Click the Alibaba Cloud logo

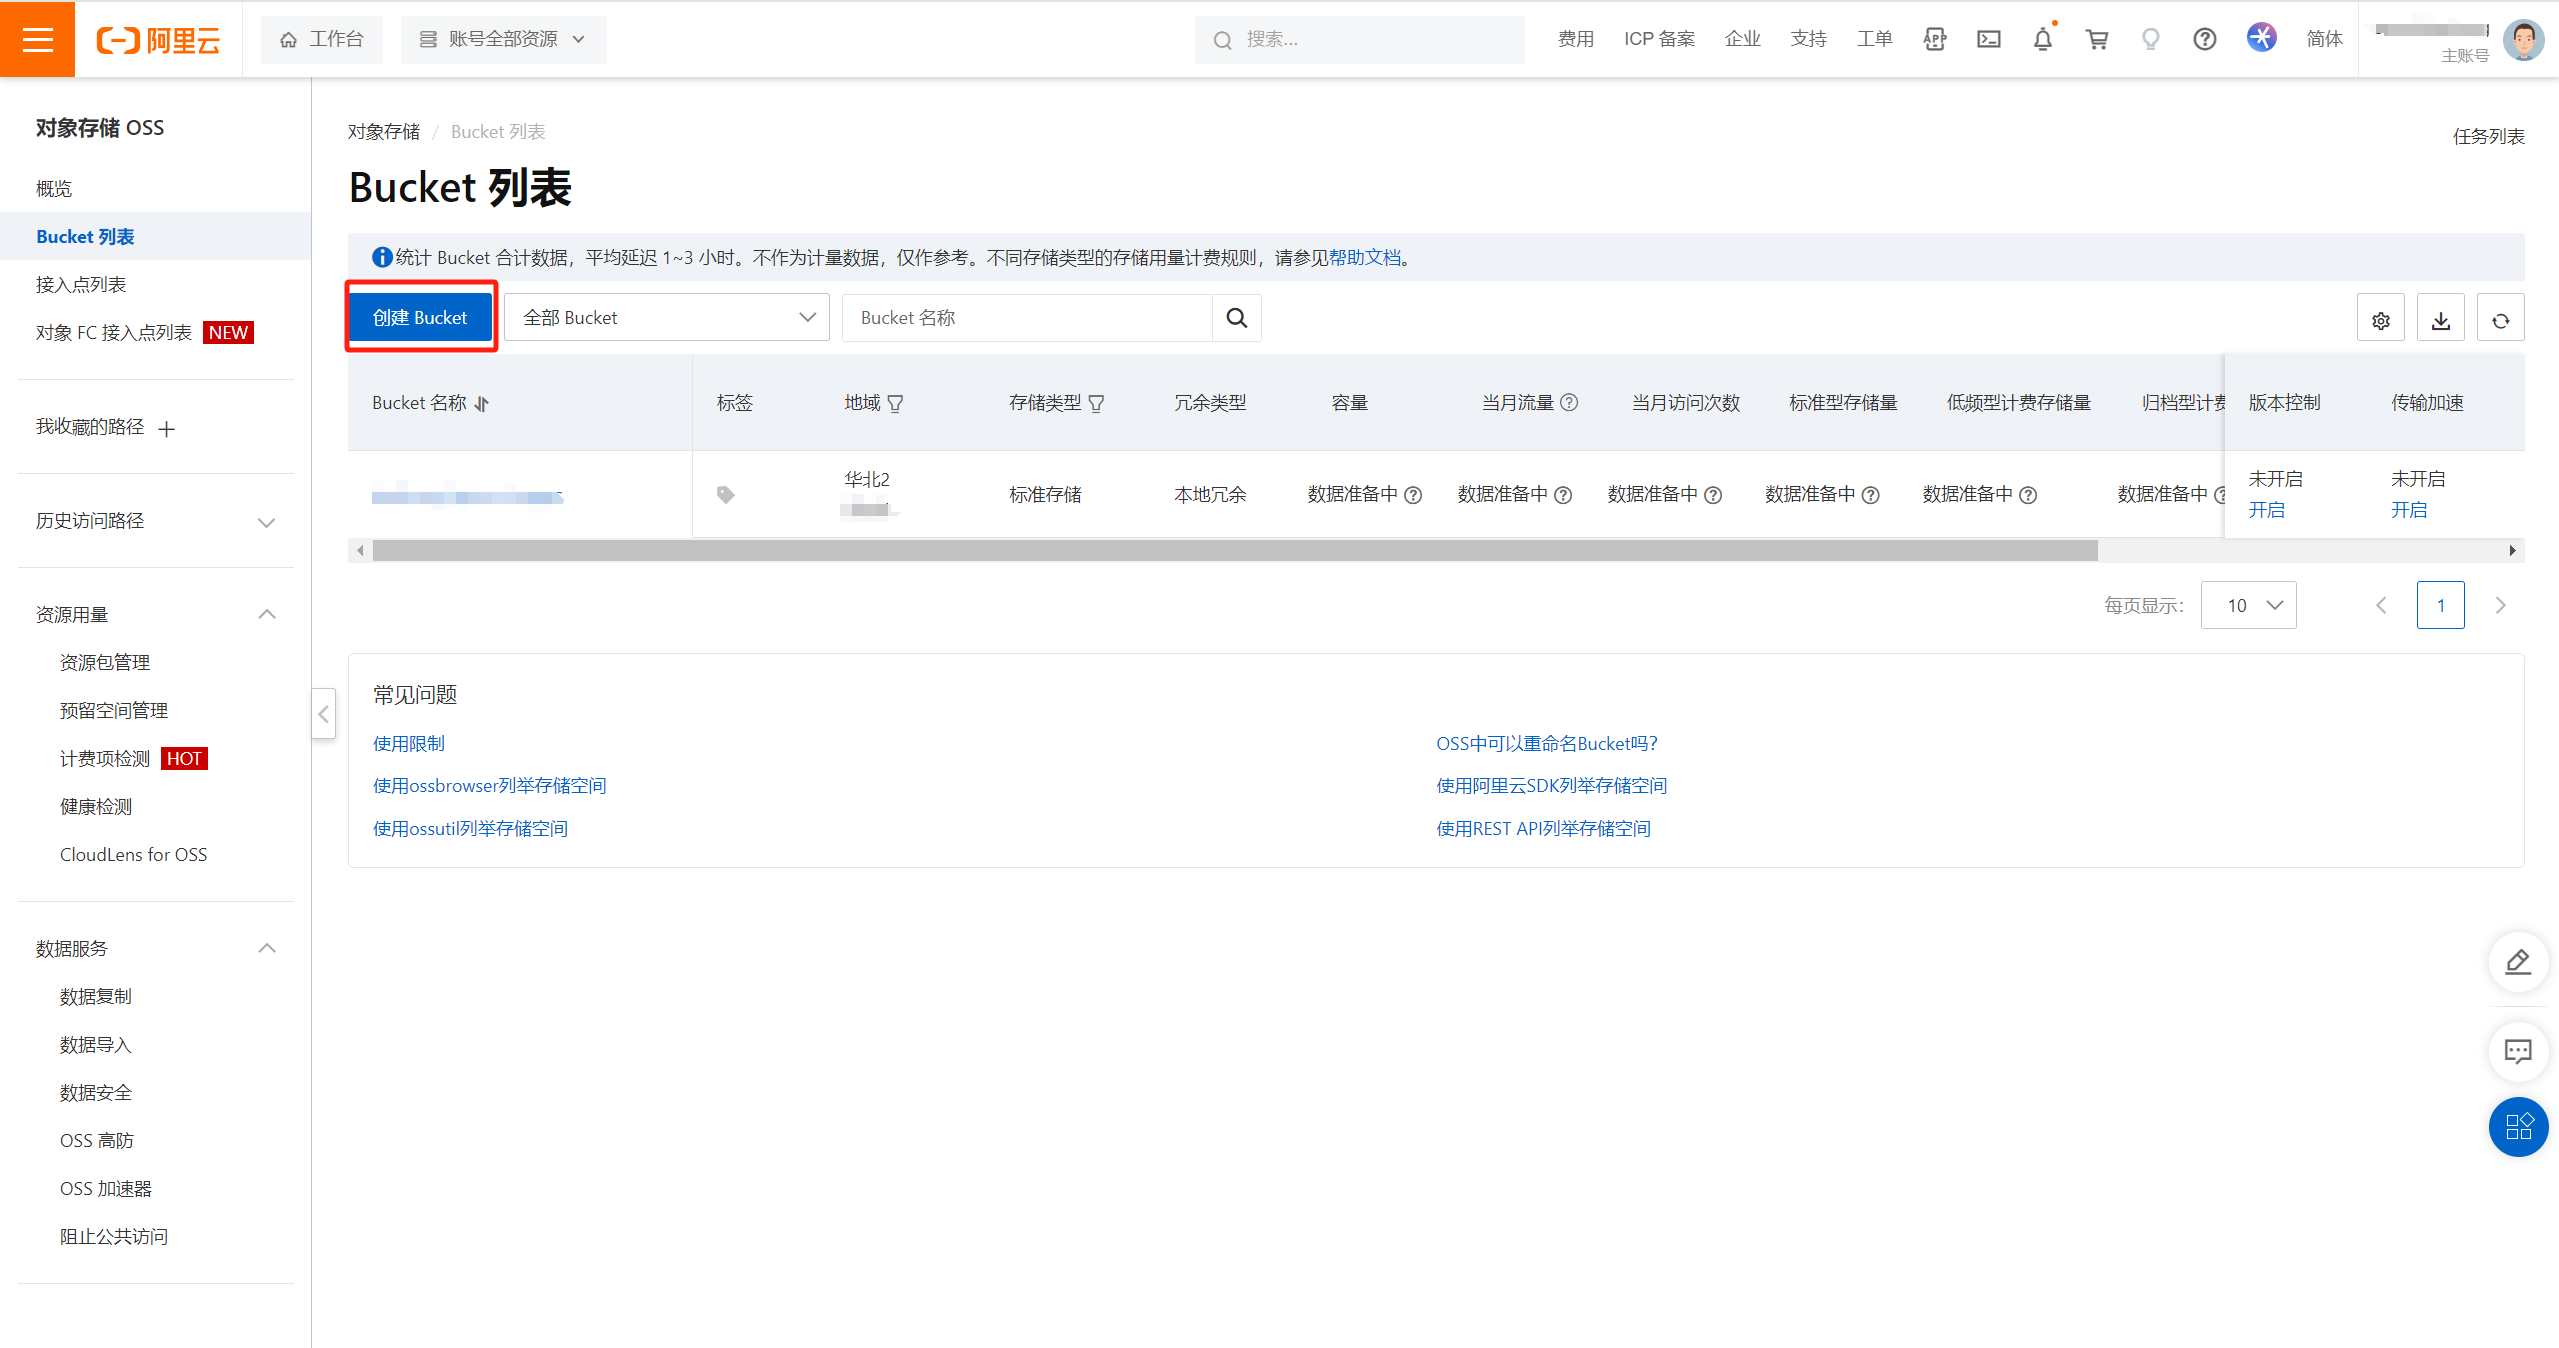pos(158,40)
